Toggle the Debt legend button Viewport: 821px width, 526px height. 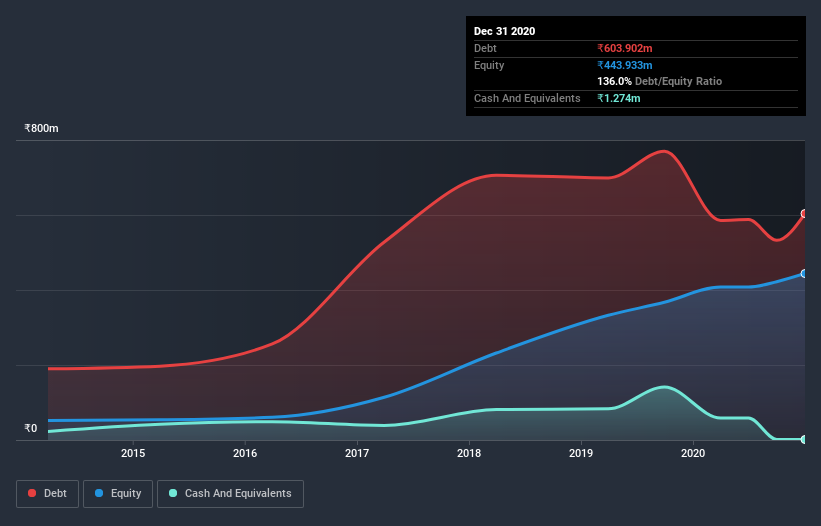(x=47, y=494)
